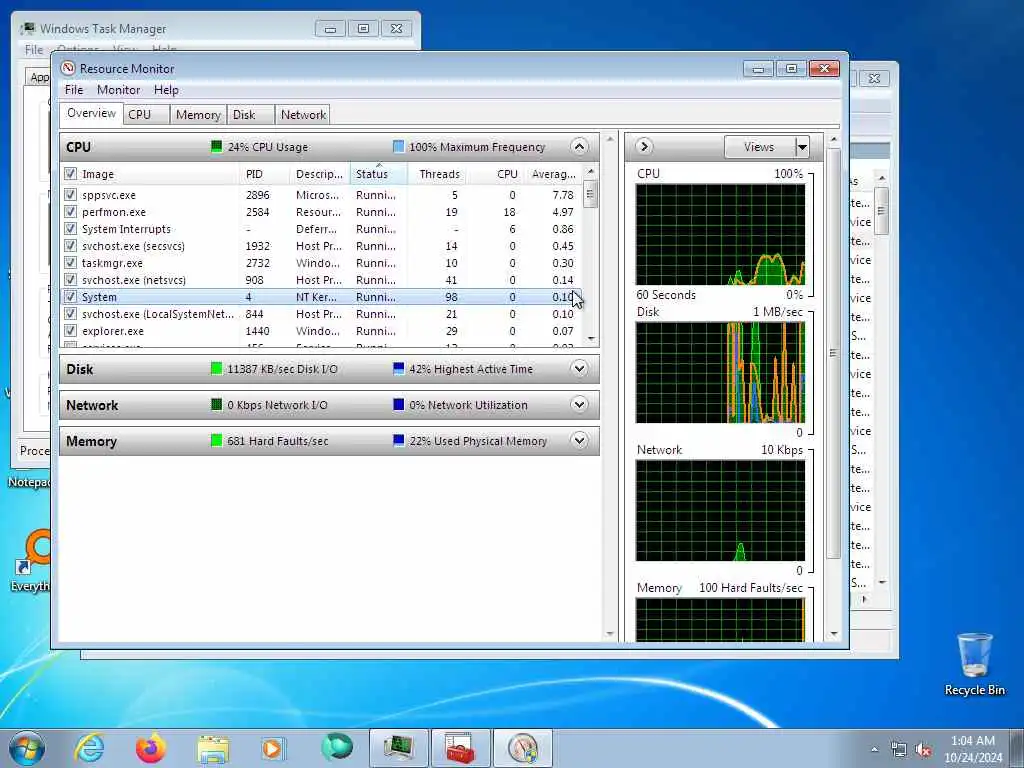Click the blue Maximum Frequency indicator square

tap(398, 146)
